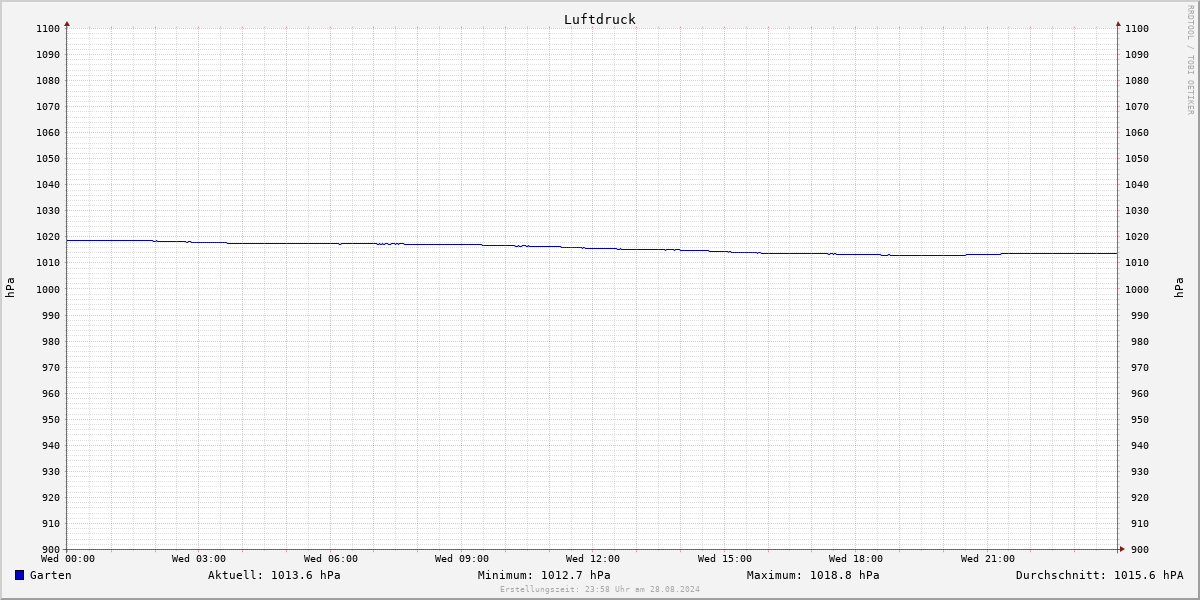Click the 1050 label on left axis
This screenshot has width=1200, height=600.
pos(48,159)
